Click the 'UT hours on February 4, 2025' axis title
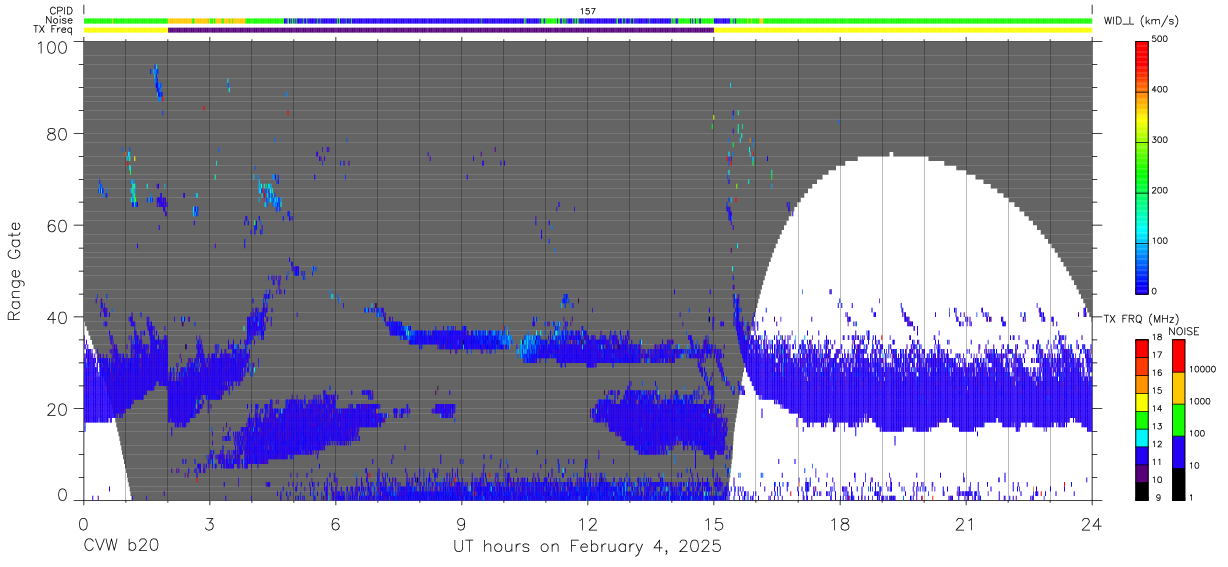This screenshot has width=1228, height=567. tap(588, 547)
